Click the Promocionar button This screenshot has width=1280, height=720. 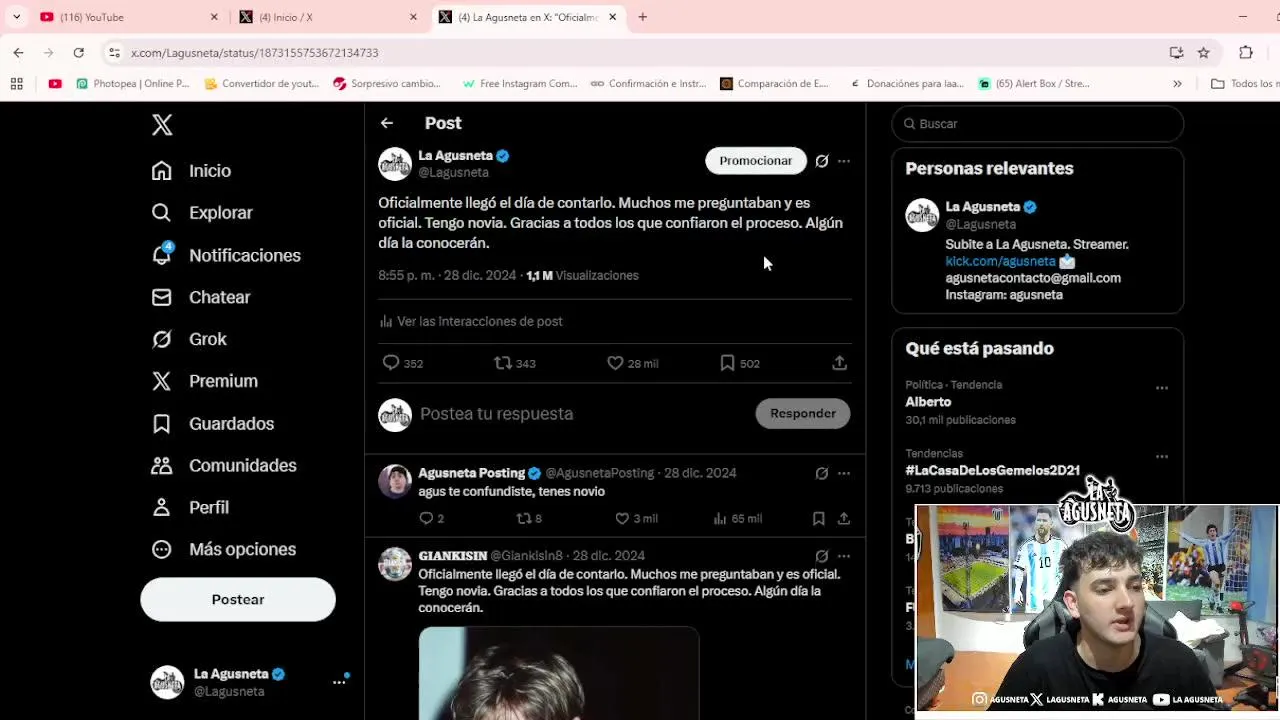pos(756,161)
